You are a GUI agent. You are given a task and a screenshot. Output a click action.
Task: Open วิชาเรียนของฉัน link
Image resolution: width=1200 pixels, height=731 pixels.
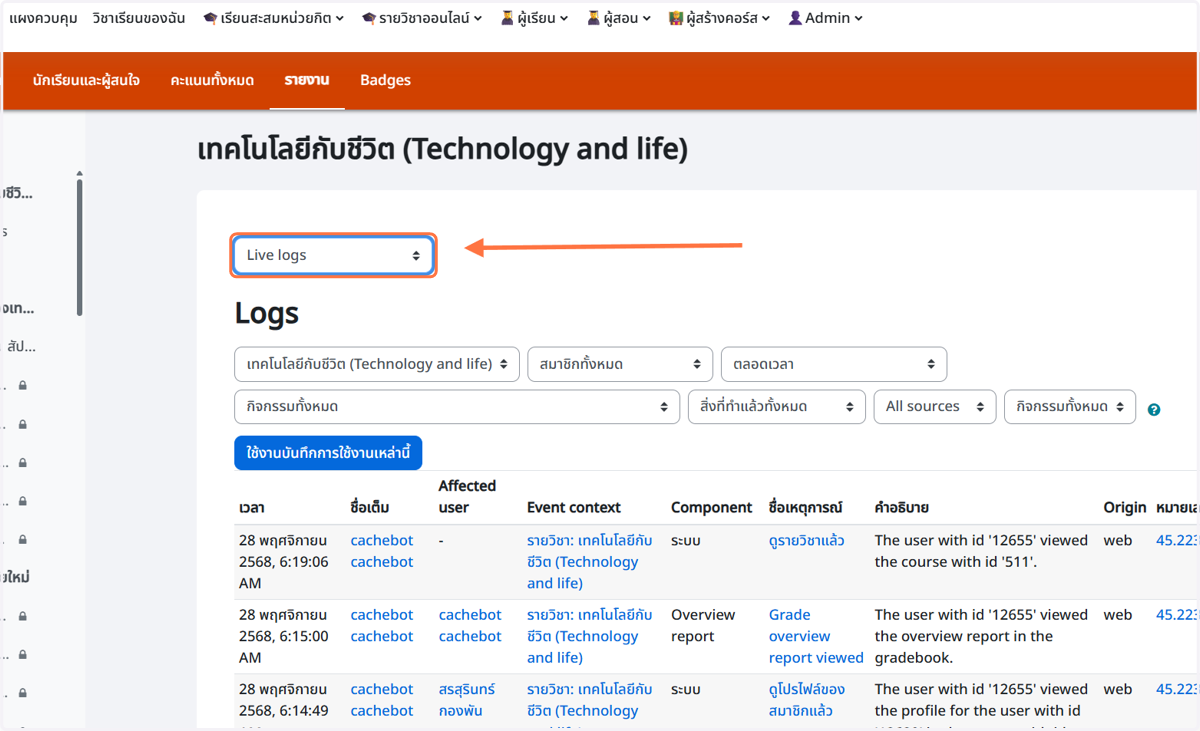click(x=139, y=18)
